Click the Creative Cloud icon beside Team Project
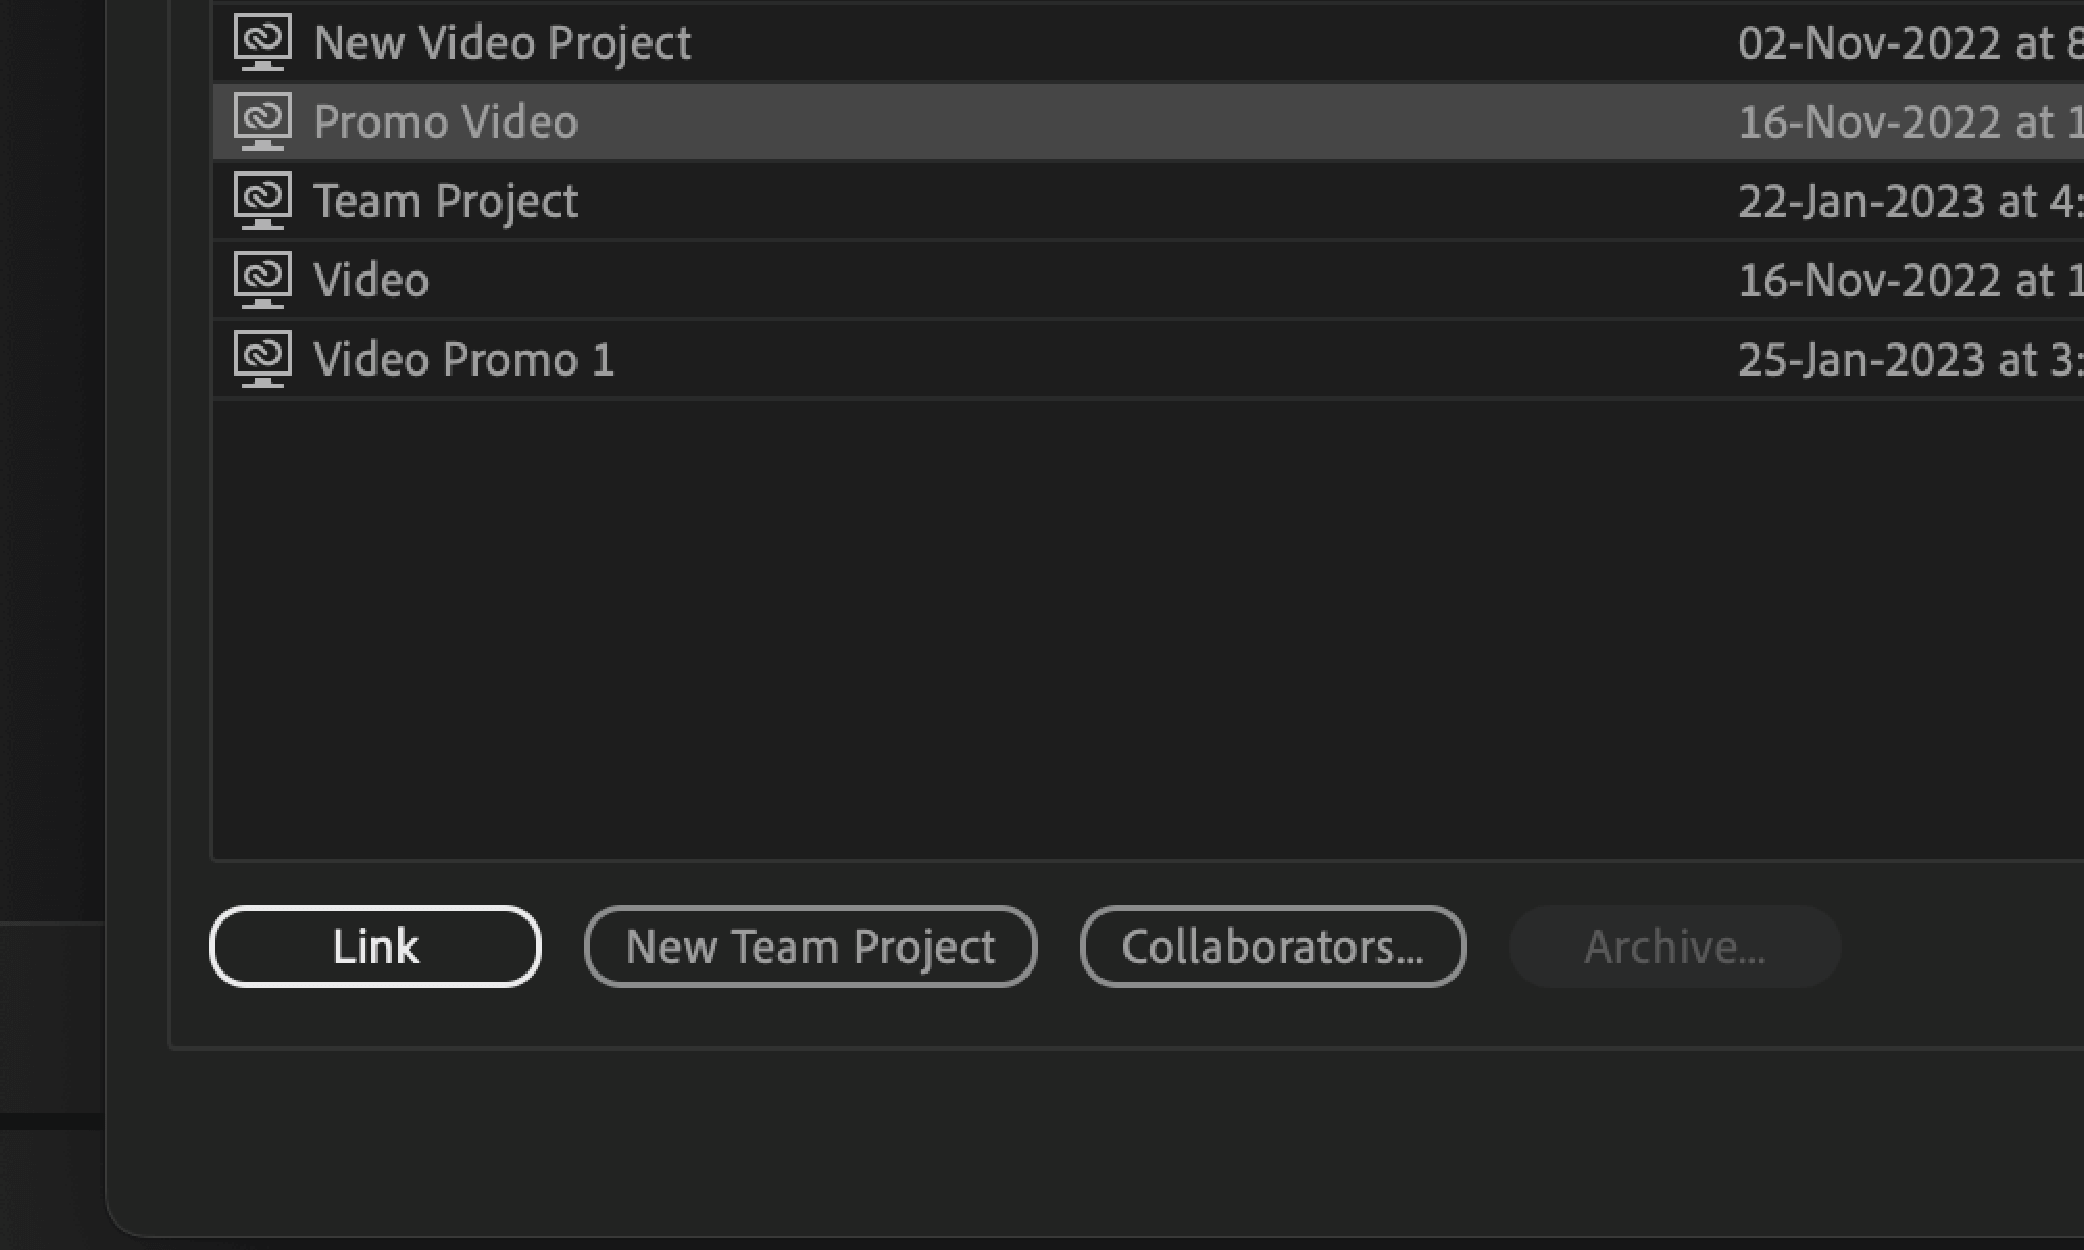The width and height of the screenshot is (2084, 1250). tap(260, 200)
